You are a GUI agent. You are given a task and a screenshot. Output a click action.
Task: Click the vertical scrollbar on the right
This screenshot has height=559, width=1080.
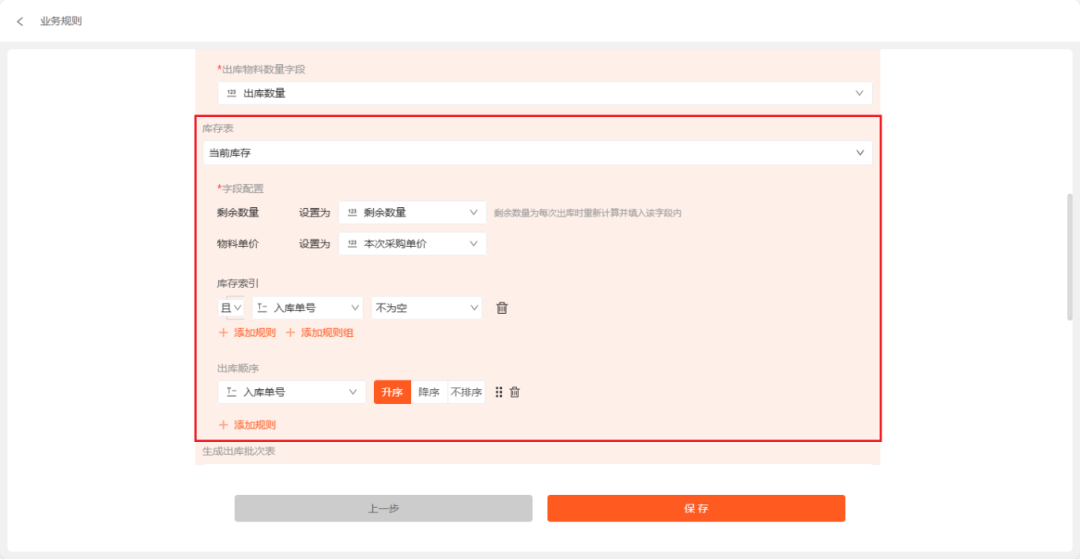point(1070,257)
